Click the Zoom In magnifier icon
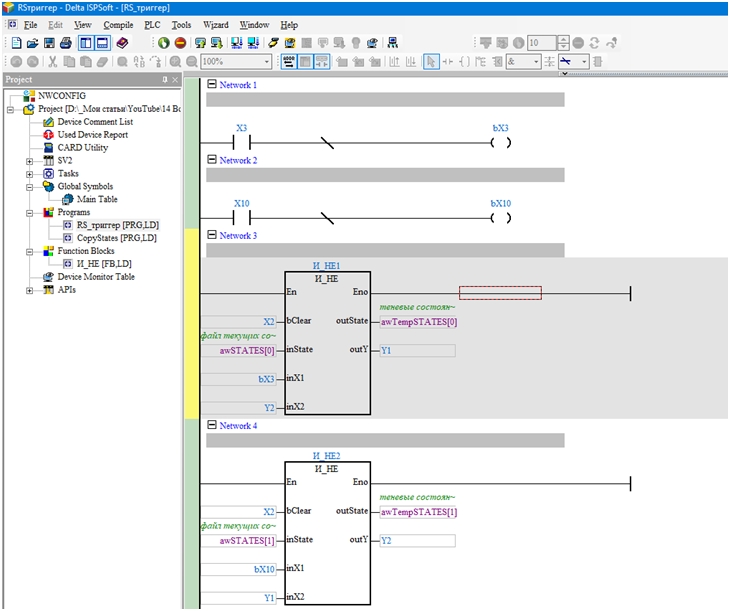730x611 pixels. point(176,61)
